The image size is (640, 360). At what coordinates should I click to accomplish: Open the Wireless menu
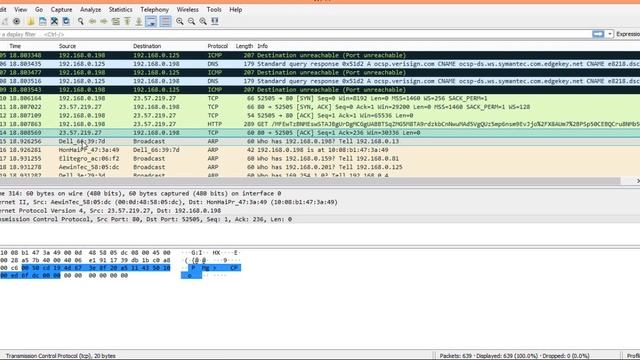187,9
